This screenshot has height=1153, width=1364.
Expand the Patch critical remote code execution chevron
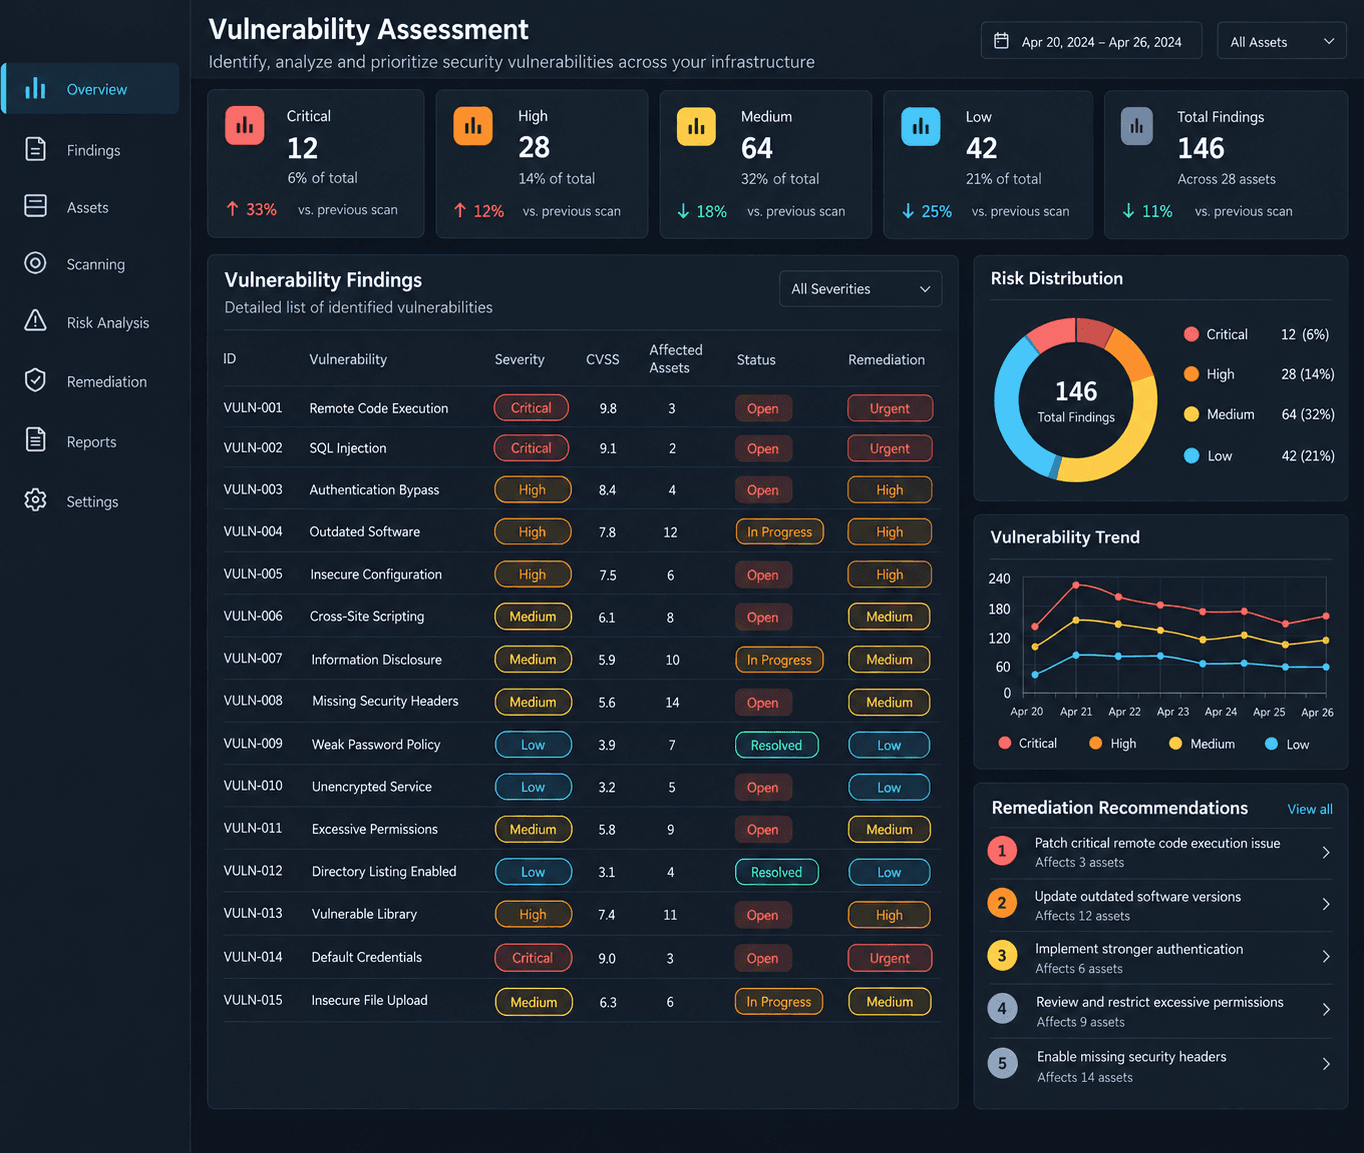[x=1326, y=852]
